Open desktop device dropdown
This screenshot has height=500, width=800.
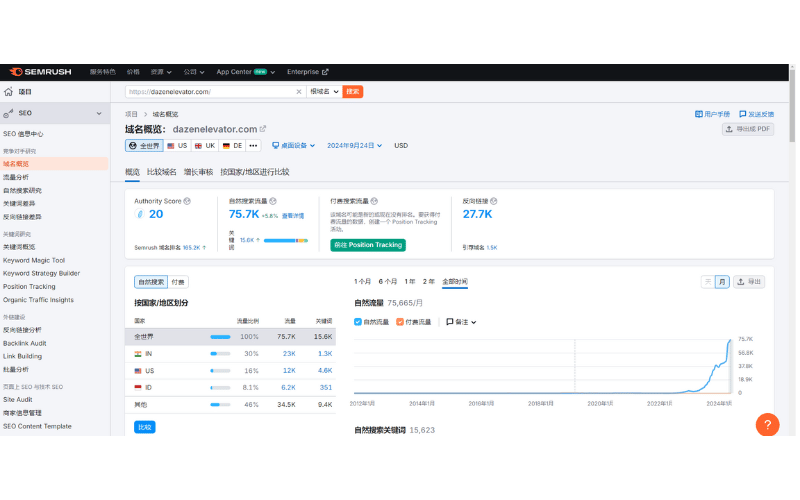[293, 146]
